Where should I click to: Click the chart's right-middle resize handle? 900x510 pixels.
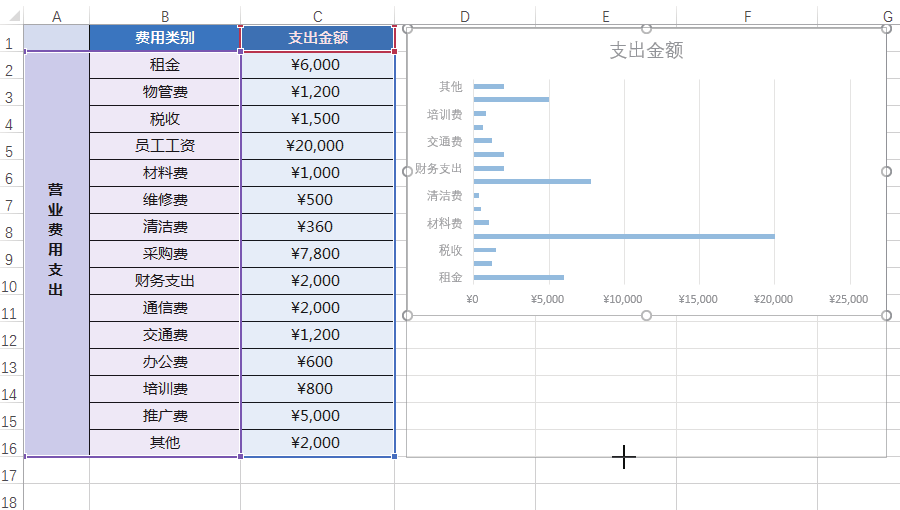click(x=886, y=172)
